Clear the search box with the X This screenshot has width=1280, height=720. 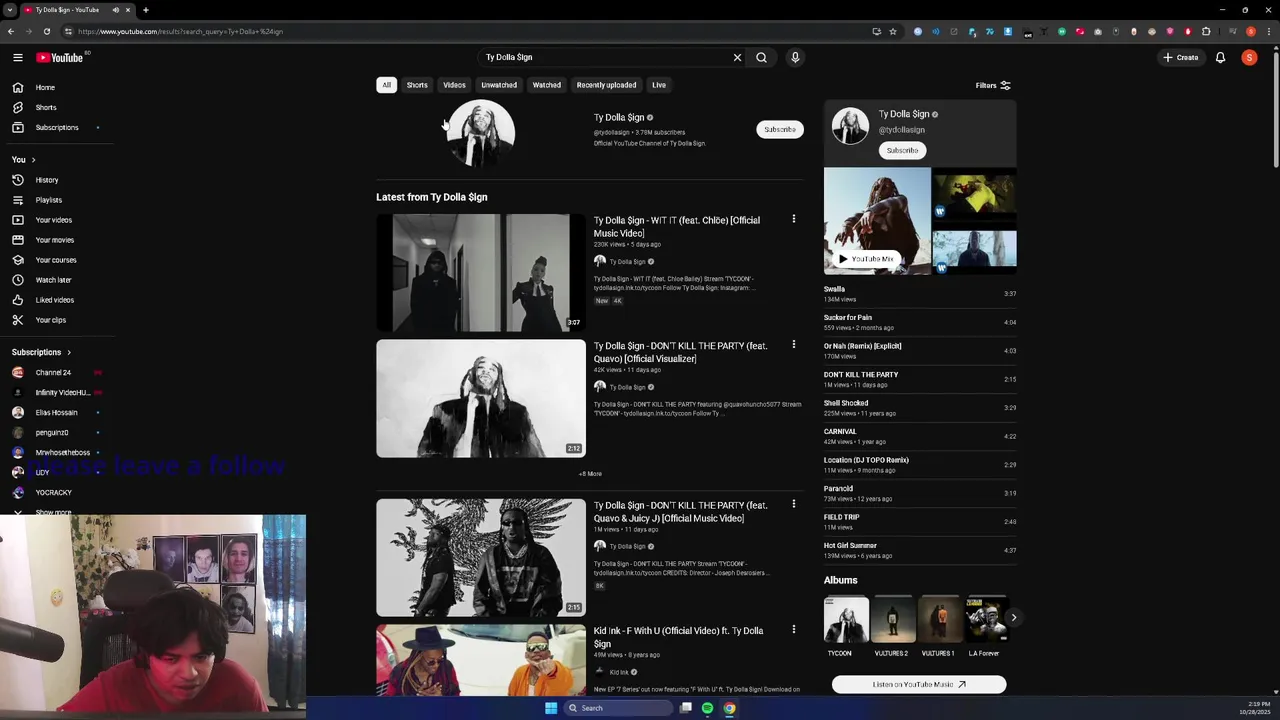[738, 58]
